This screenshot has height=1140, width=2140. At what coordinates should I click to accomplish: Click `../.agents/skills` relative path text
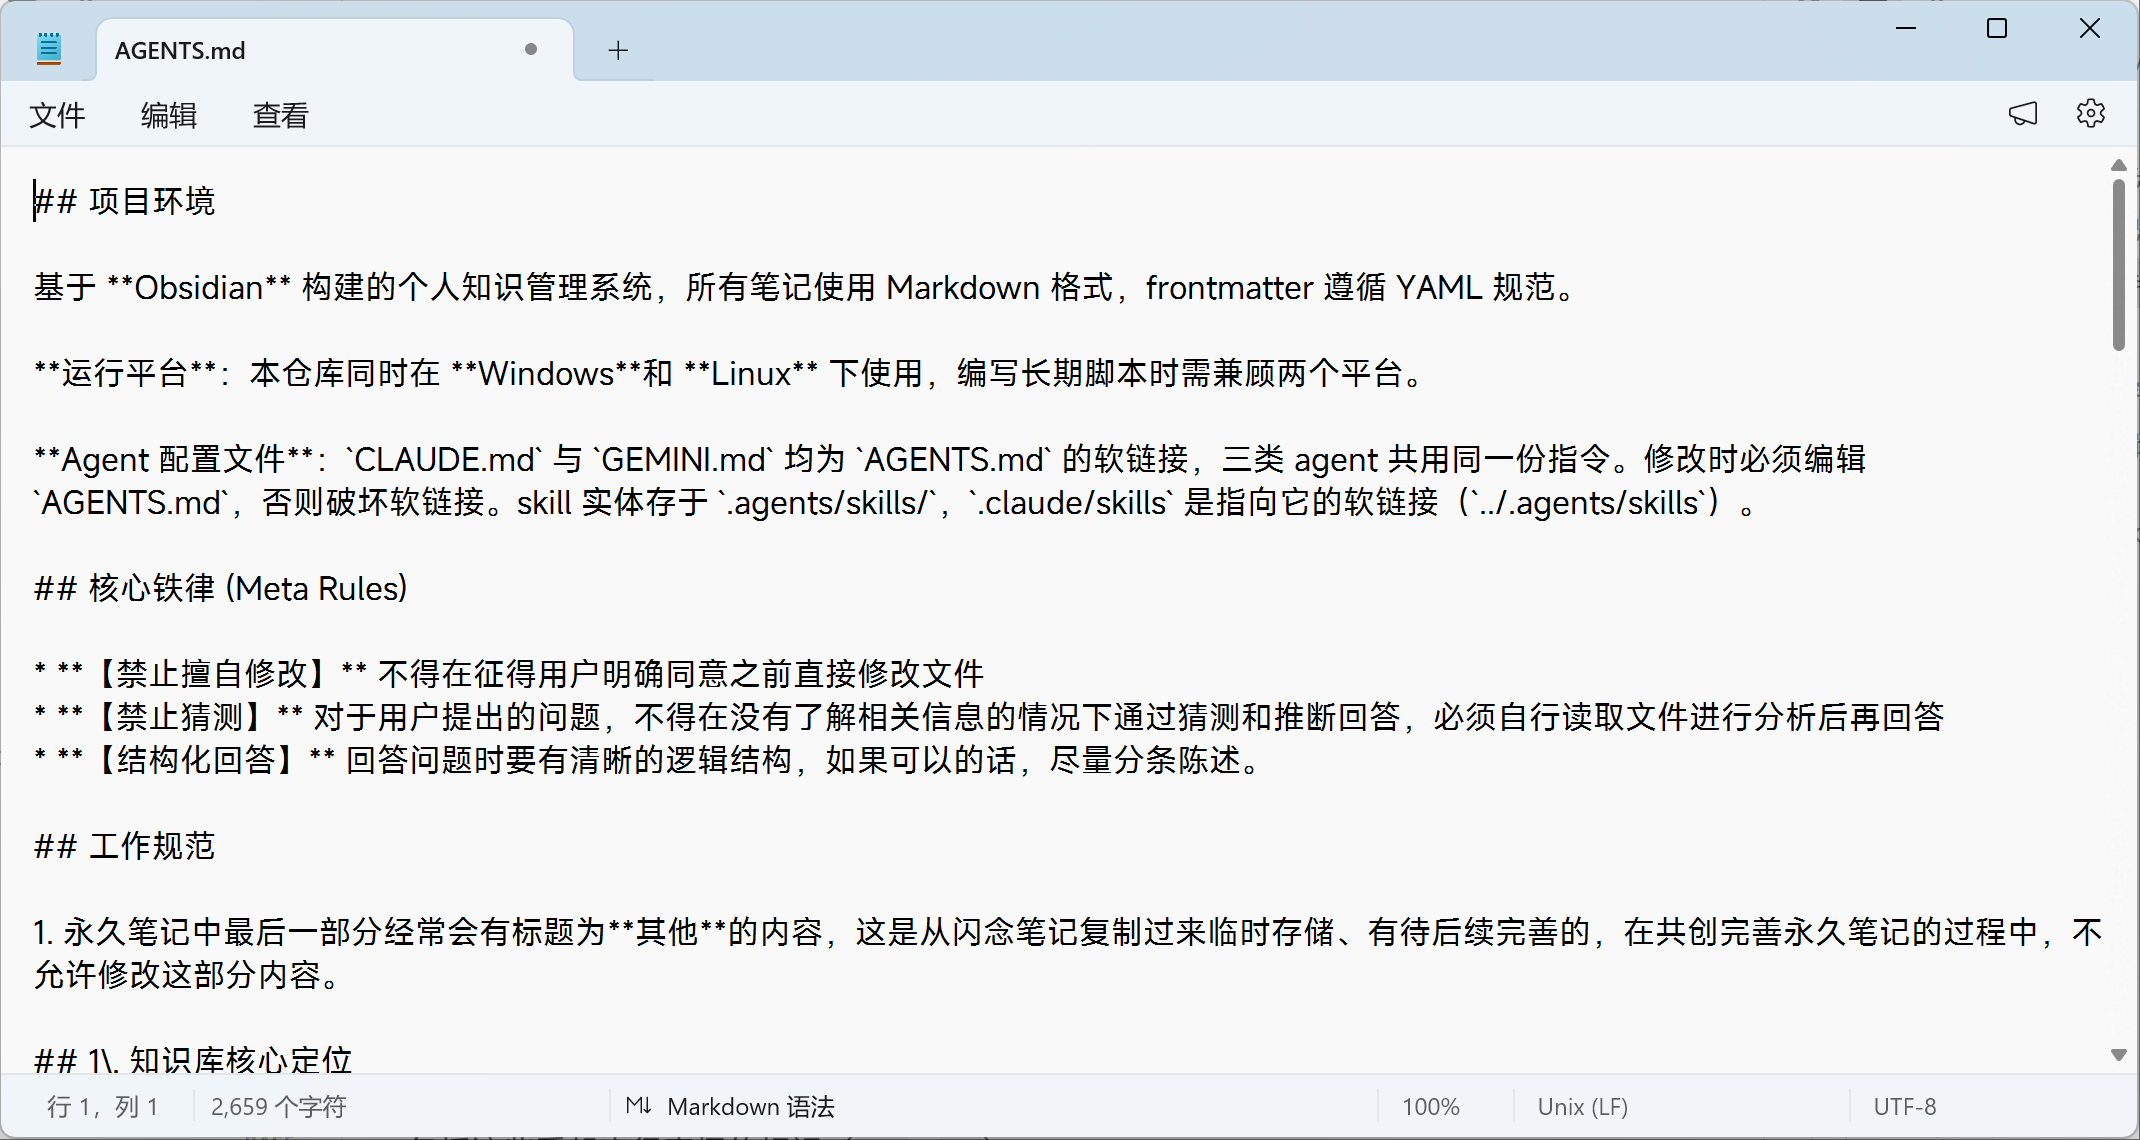[x=1589, y=502]
